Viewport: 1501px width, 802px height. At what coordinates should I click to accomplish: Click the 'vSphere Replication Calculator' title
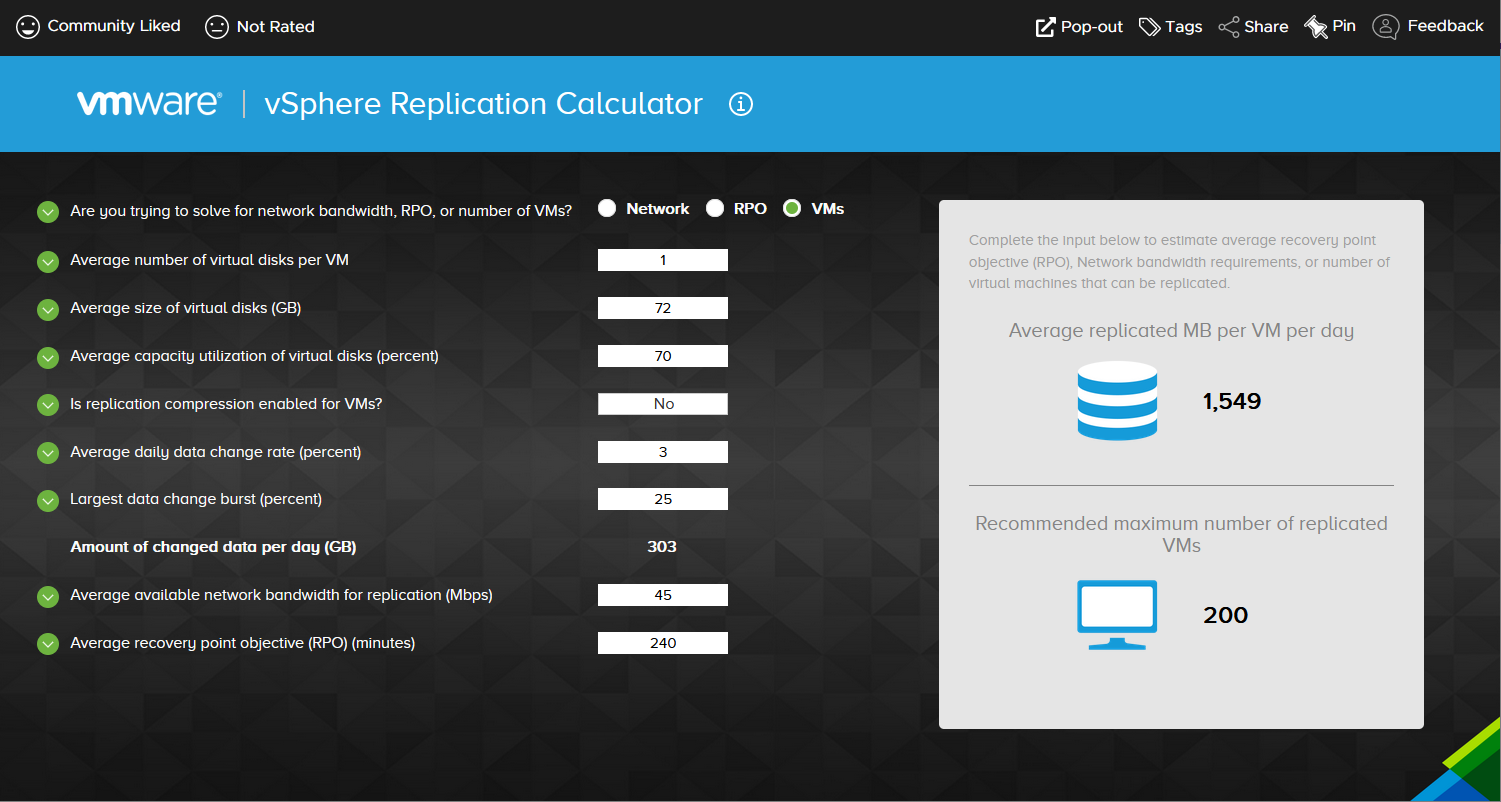click(483, 104)
